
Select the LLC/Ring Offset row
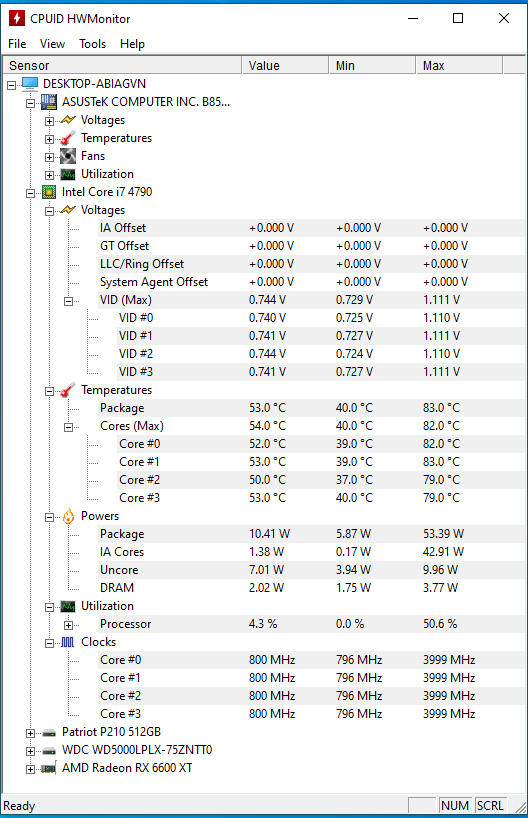[x=311, y=264]
